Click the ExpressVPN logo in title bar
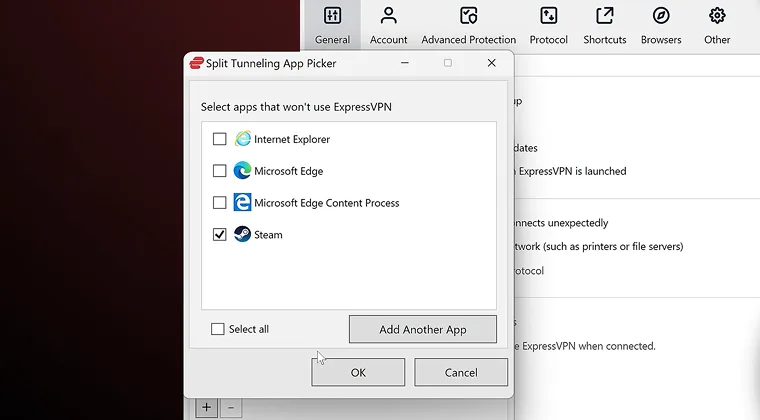 pyautogui.click(x=196, y=63)
